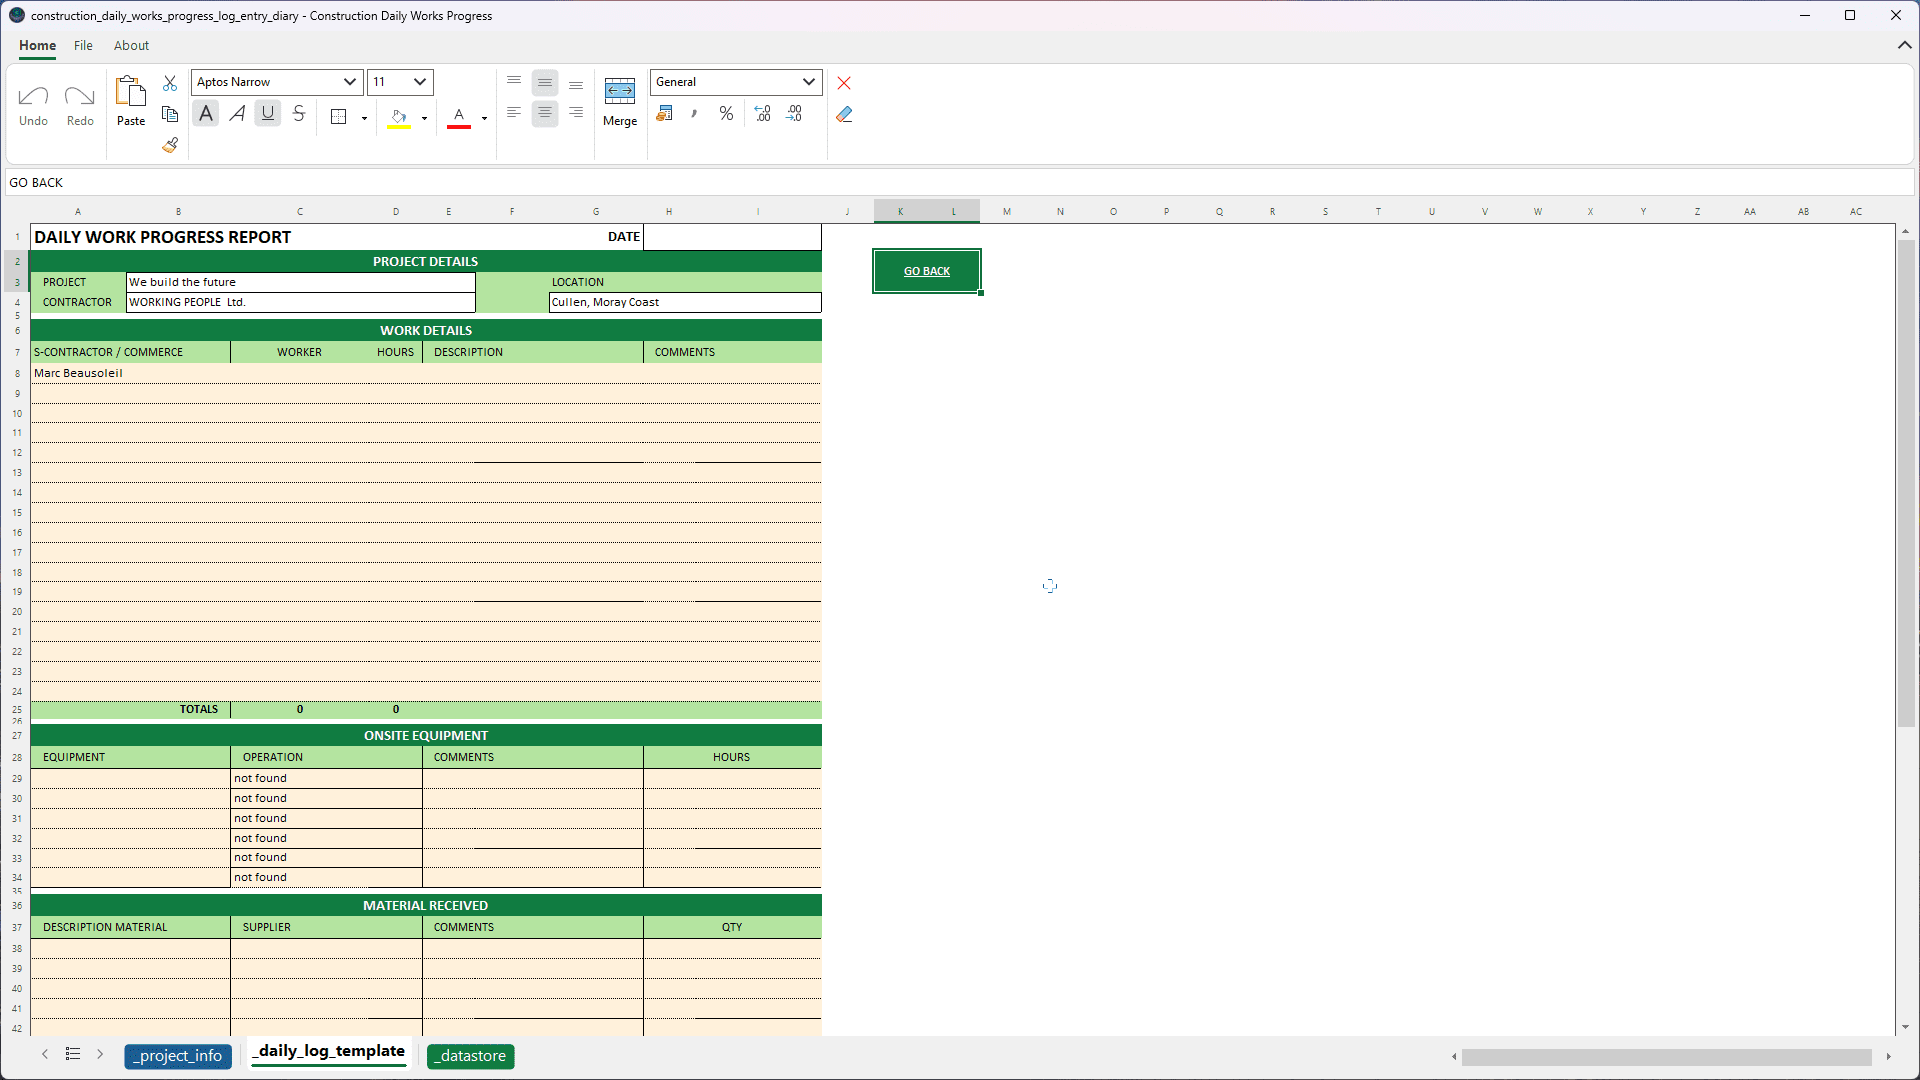This screenshot has height=1080, width=1920.
Task: Switch to the About menu
Action: (131, 46)
